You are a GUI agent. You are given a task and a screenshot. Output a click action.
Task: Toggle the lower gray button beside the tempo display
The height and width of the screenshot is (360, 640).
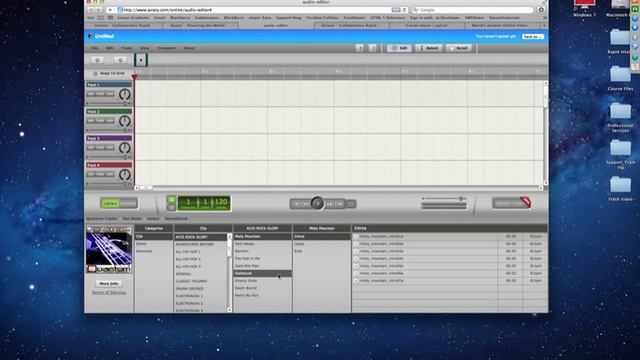171,207
